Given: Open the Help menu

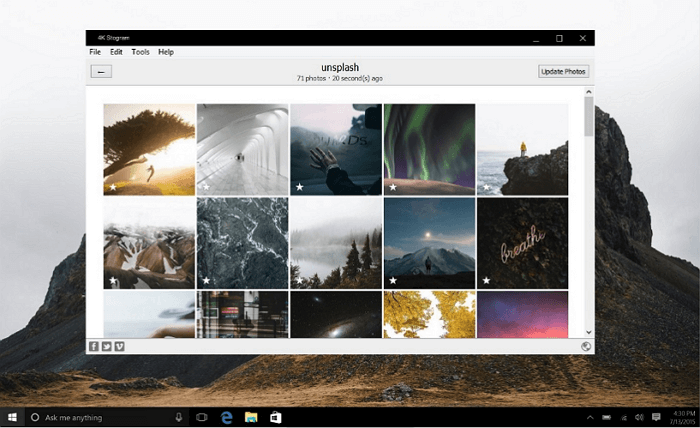Looking at the screenshot, I should [166, 52].
